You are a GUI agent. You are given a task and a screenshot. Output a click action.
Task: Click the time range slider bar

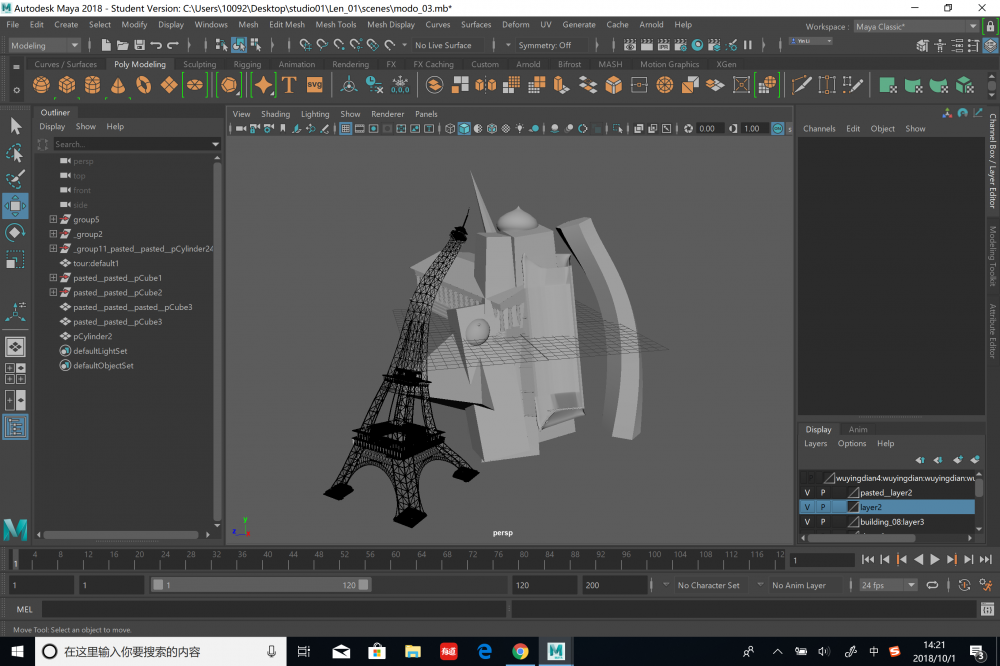point(260,585)
